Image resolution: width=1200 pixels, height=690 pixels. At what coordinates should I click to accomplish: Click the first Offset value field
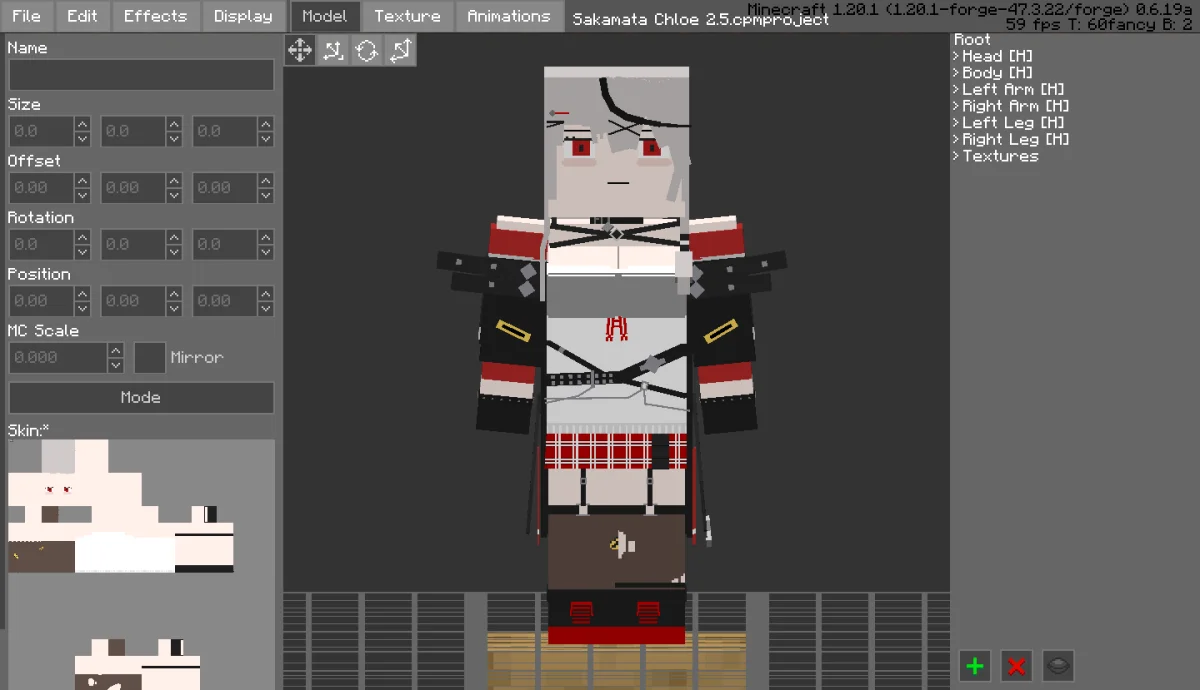pyautogui.click(x=41, y=188)
